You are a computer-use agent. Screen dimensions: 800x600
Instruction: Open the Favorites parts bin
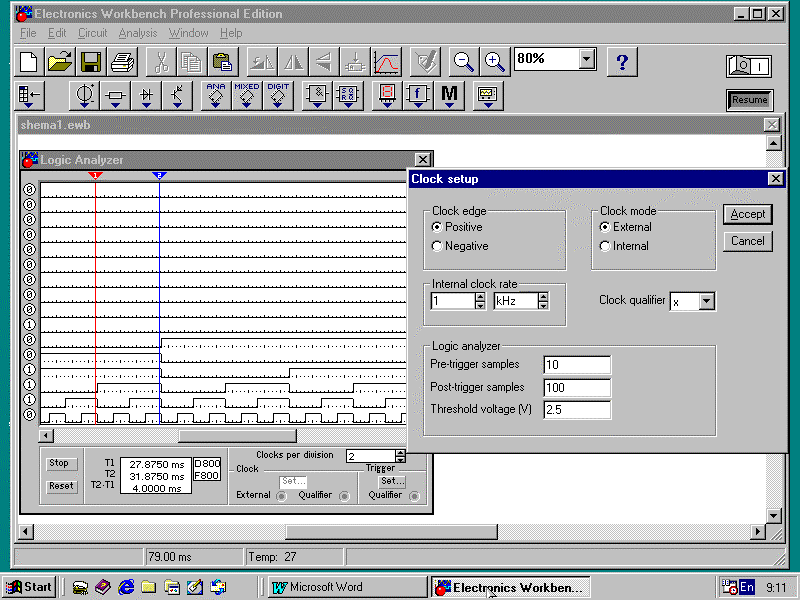(x=29, y=95)
